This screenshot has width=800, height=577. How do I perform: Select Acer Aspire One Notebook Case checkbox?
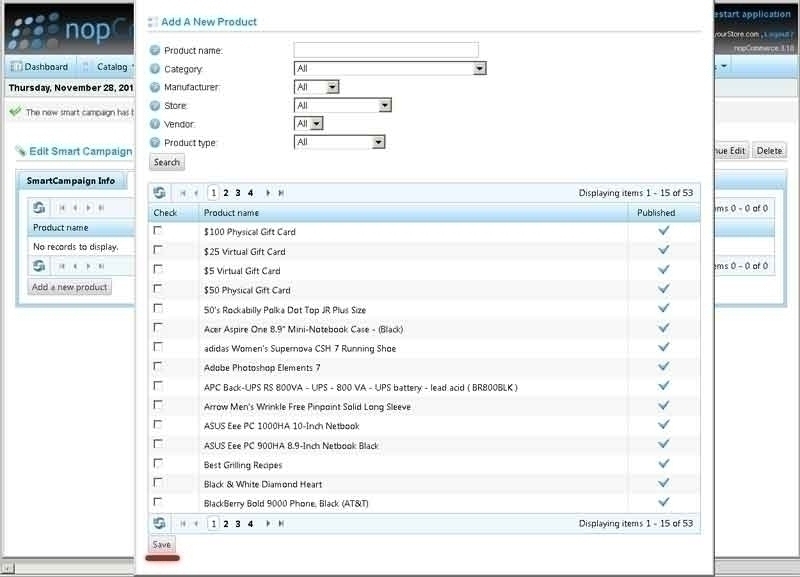[x=158, y=328]
